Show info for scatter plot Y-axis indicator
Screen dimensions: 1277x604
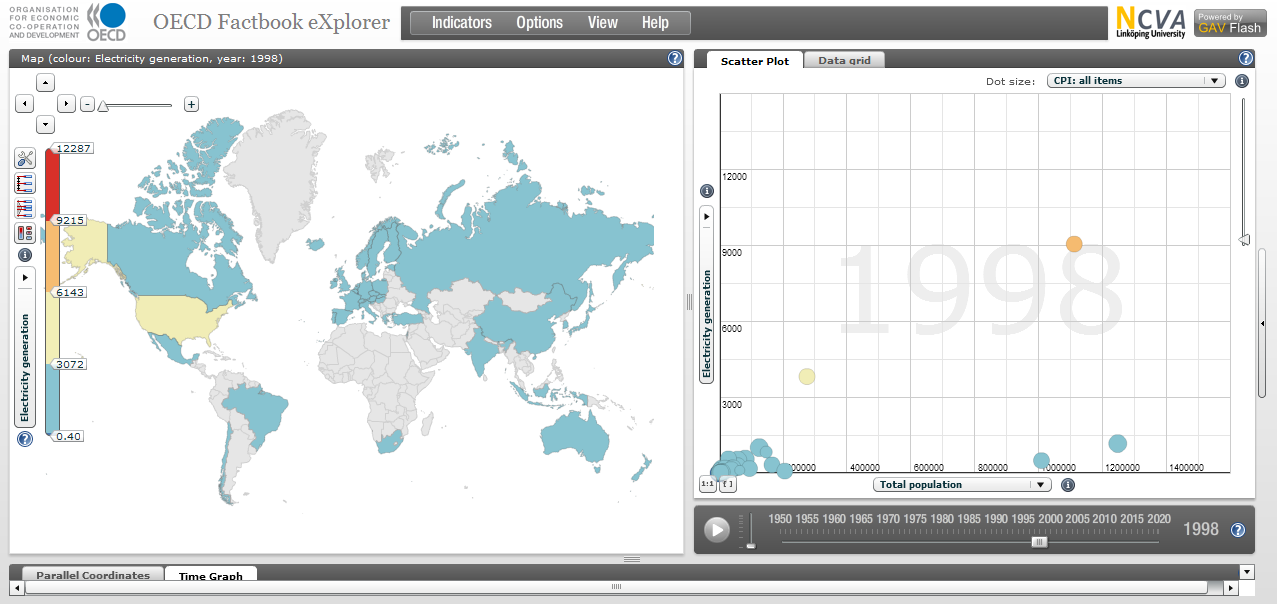(706, 191)
